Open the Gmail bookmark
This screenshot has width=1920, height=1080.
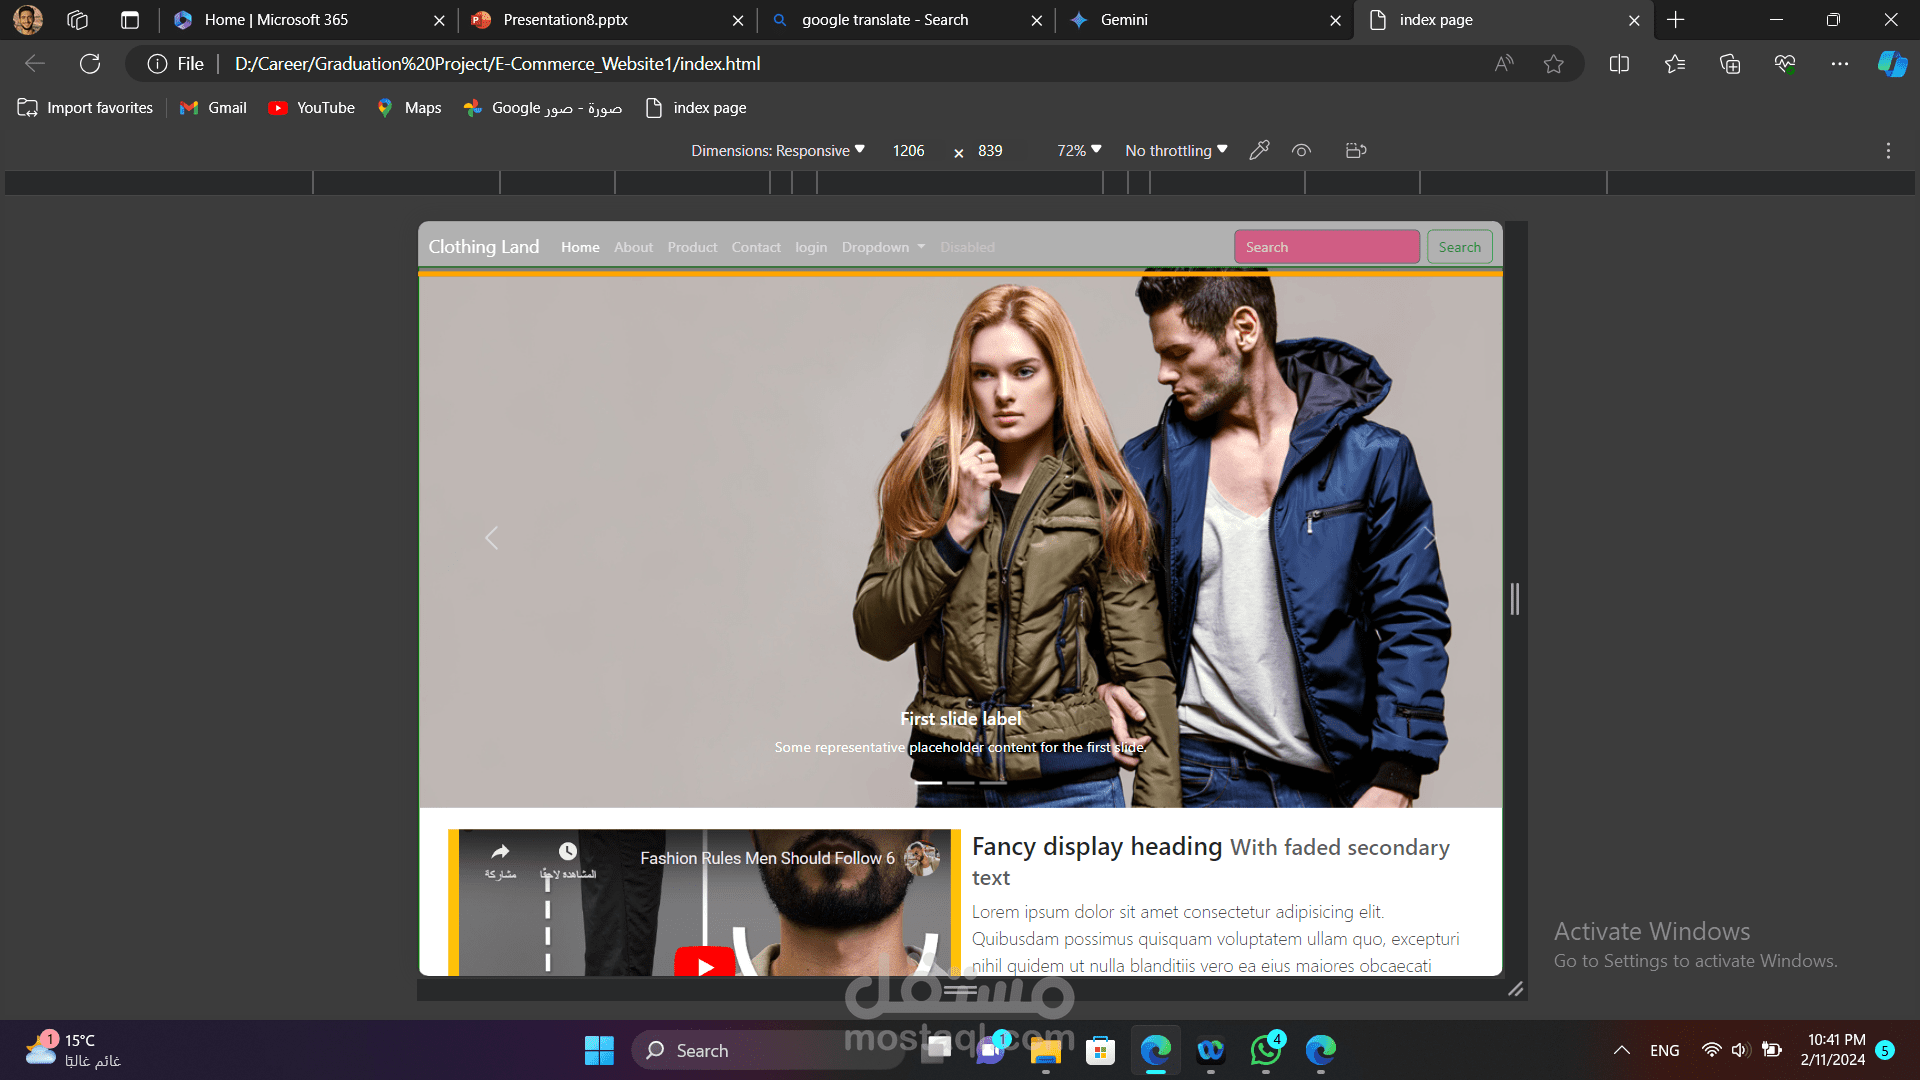pyautogui.click(x=213, y=108)
